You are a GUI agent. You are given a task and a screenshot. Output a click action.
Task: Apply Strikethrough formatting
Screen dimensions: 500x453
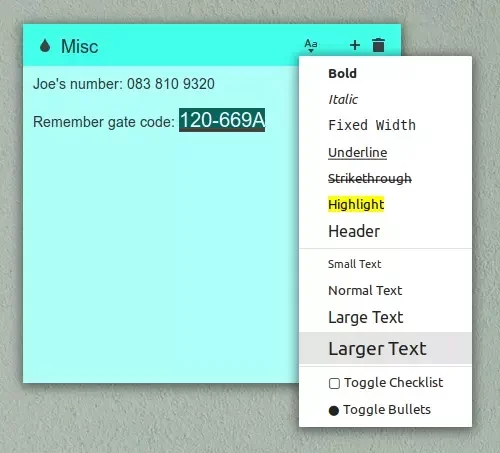385,178
